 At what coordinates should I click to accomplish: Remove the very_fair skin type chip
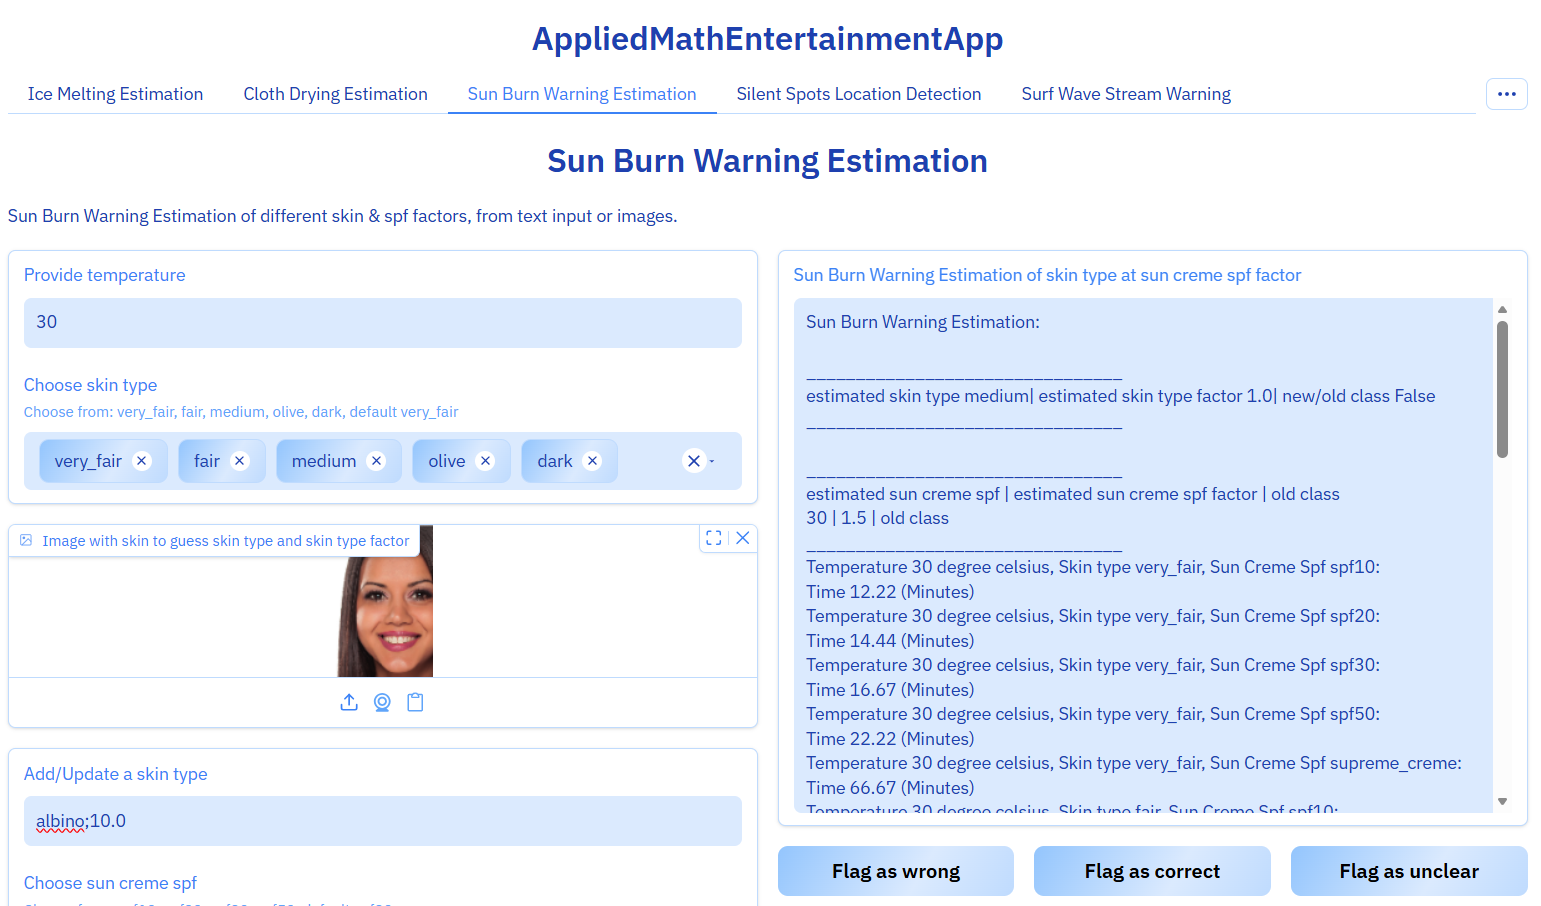point(141,460)
